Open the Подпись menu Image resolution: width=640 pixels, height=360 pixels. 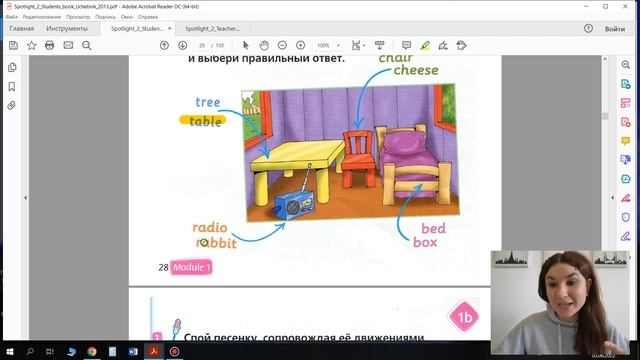click(105, 17)
